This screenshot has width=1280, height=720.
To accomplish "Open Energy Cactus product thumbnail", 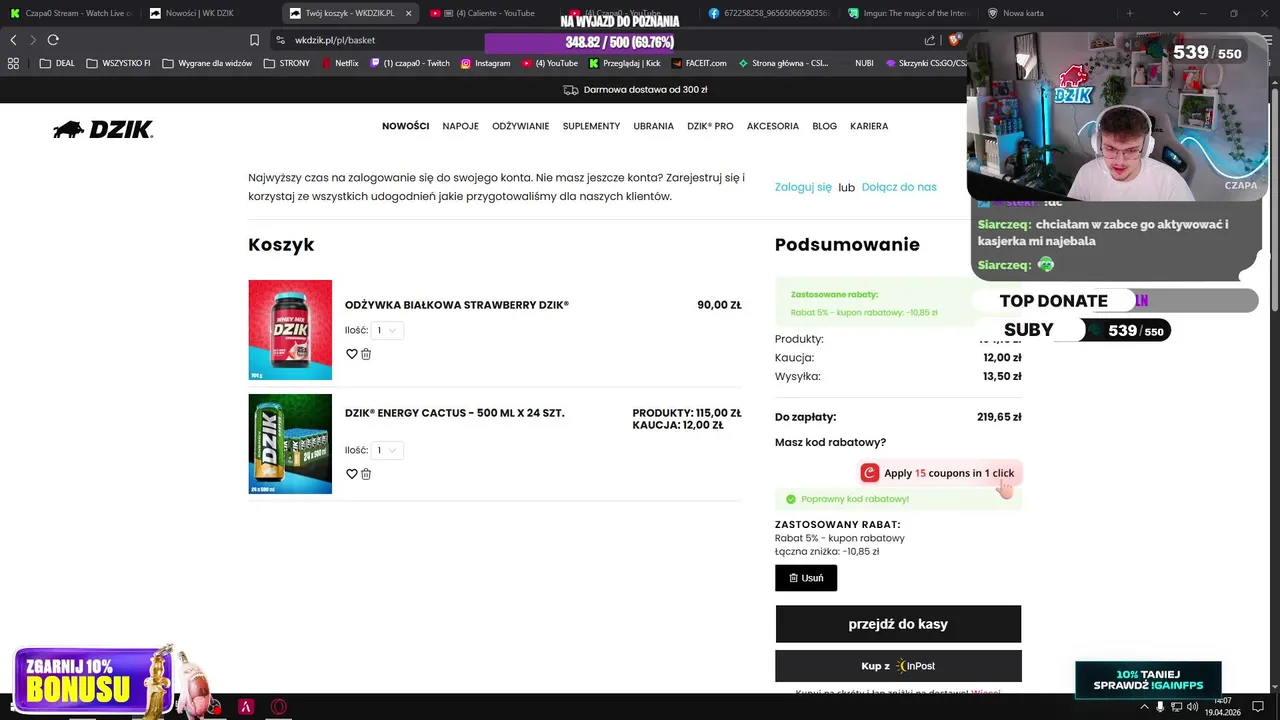I will pyautogui.click(x=290, y=444).
